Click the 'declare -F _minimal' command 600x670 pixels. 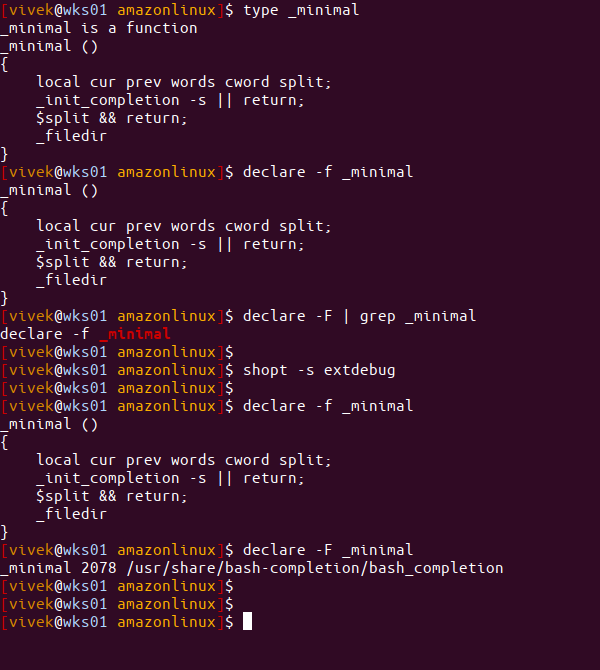(x=328, y=550)
